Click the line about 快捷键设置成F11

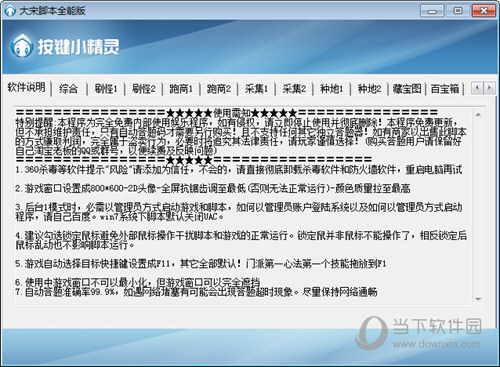click(201, 264)
